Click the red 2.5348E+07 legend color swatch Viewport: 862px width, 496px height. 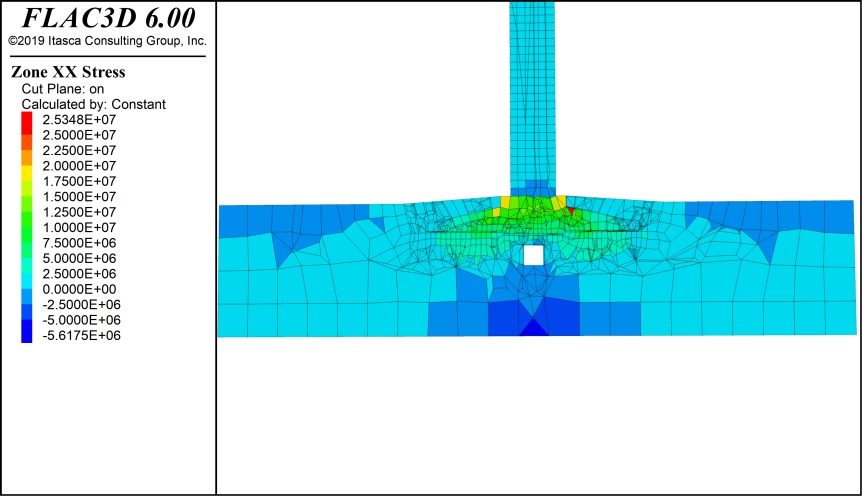click(27, 119)
